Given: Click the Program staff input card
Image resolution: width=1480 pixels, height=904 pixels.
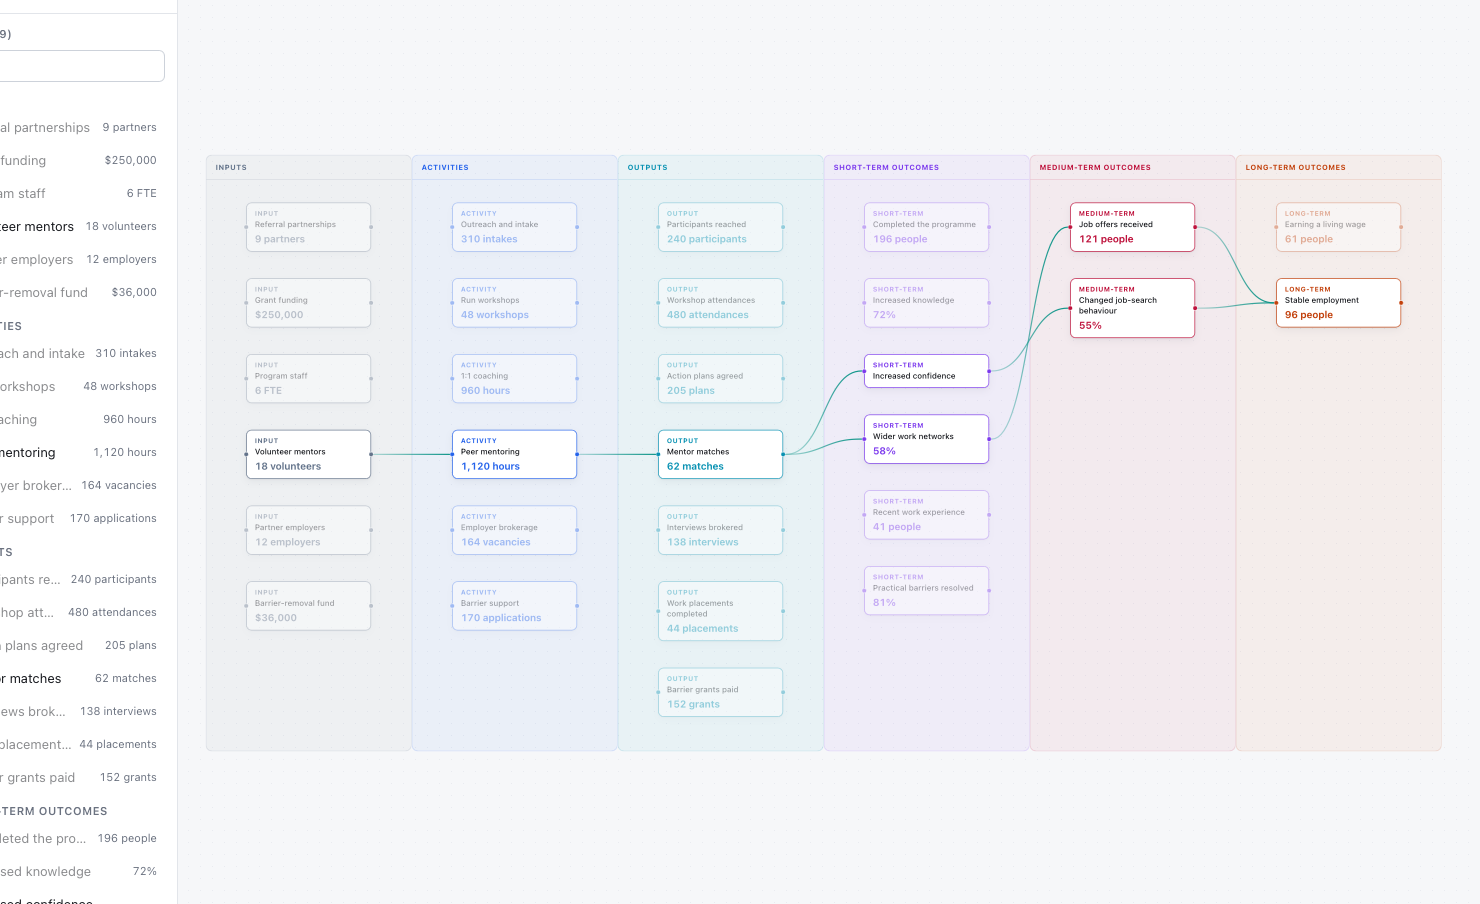Looking at the screenshot, I should click(x=308, y=379).
